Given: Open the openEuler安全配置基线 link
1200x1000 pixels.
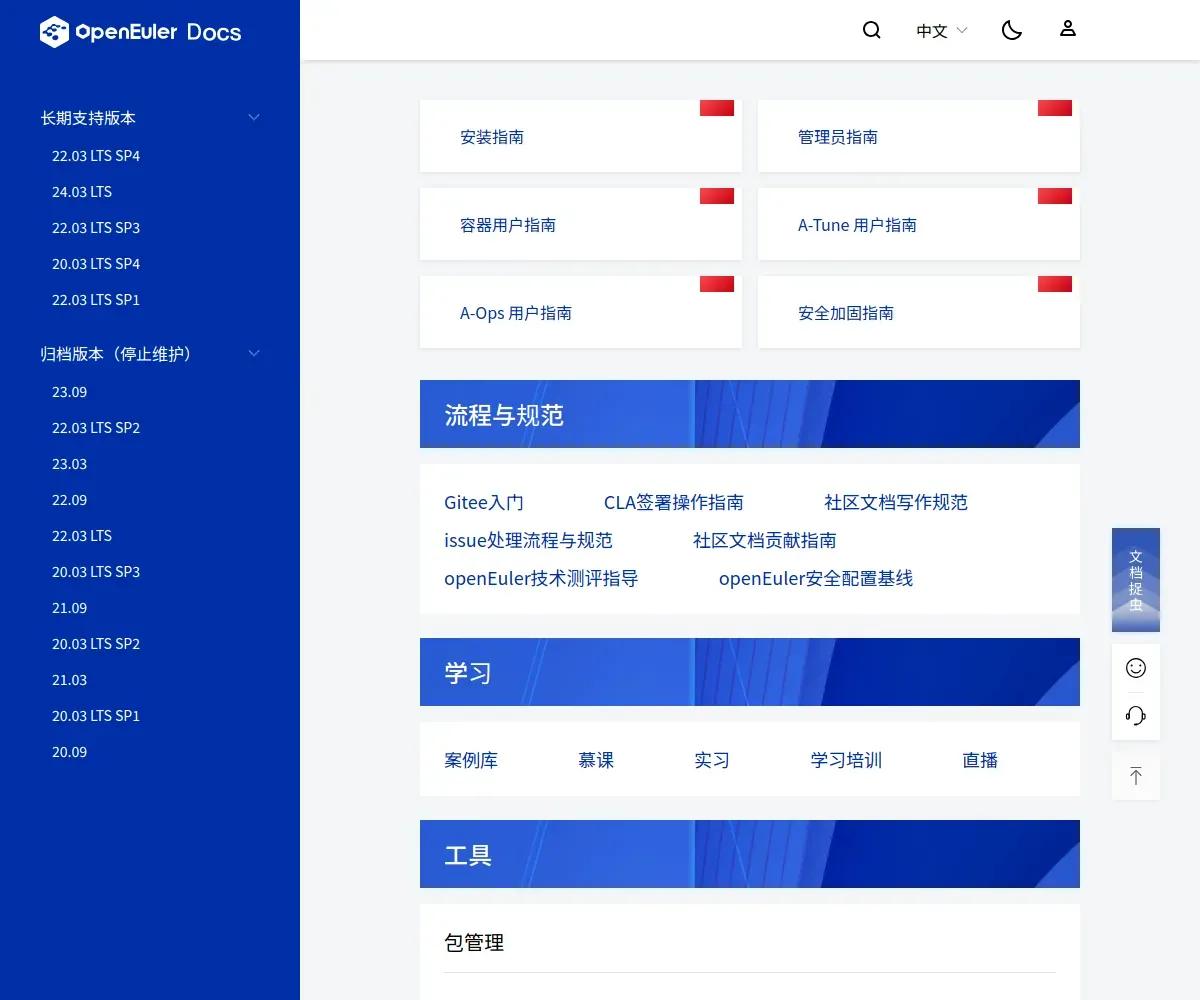Looking at the screenshot, I should [816, 578].
